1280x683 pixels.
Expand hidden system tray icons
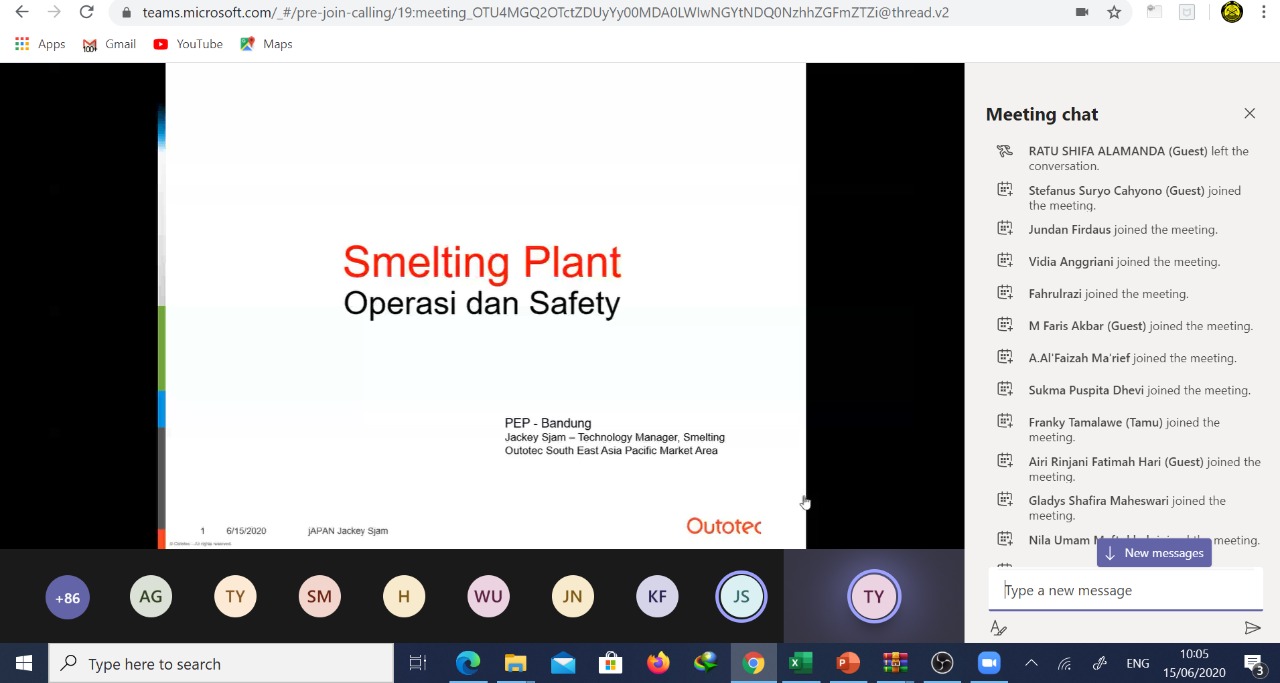click(x=1031, y=663)
